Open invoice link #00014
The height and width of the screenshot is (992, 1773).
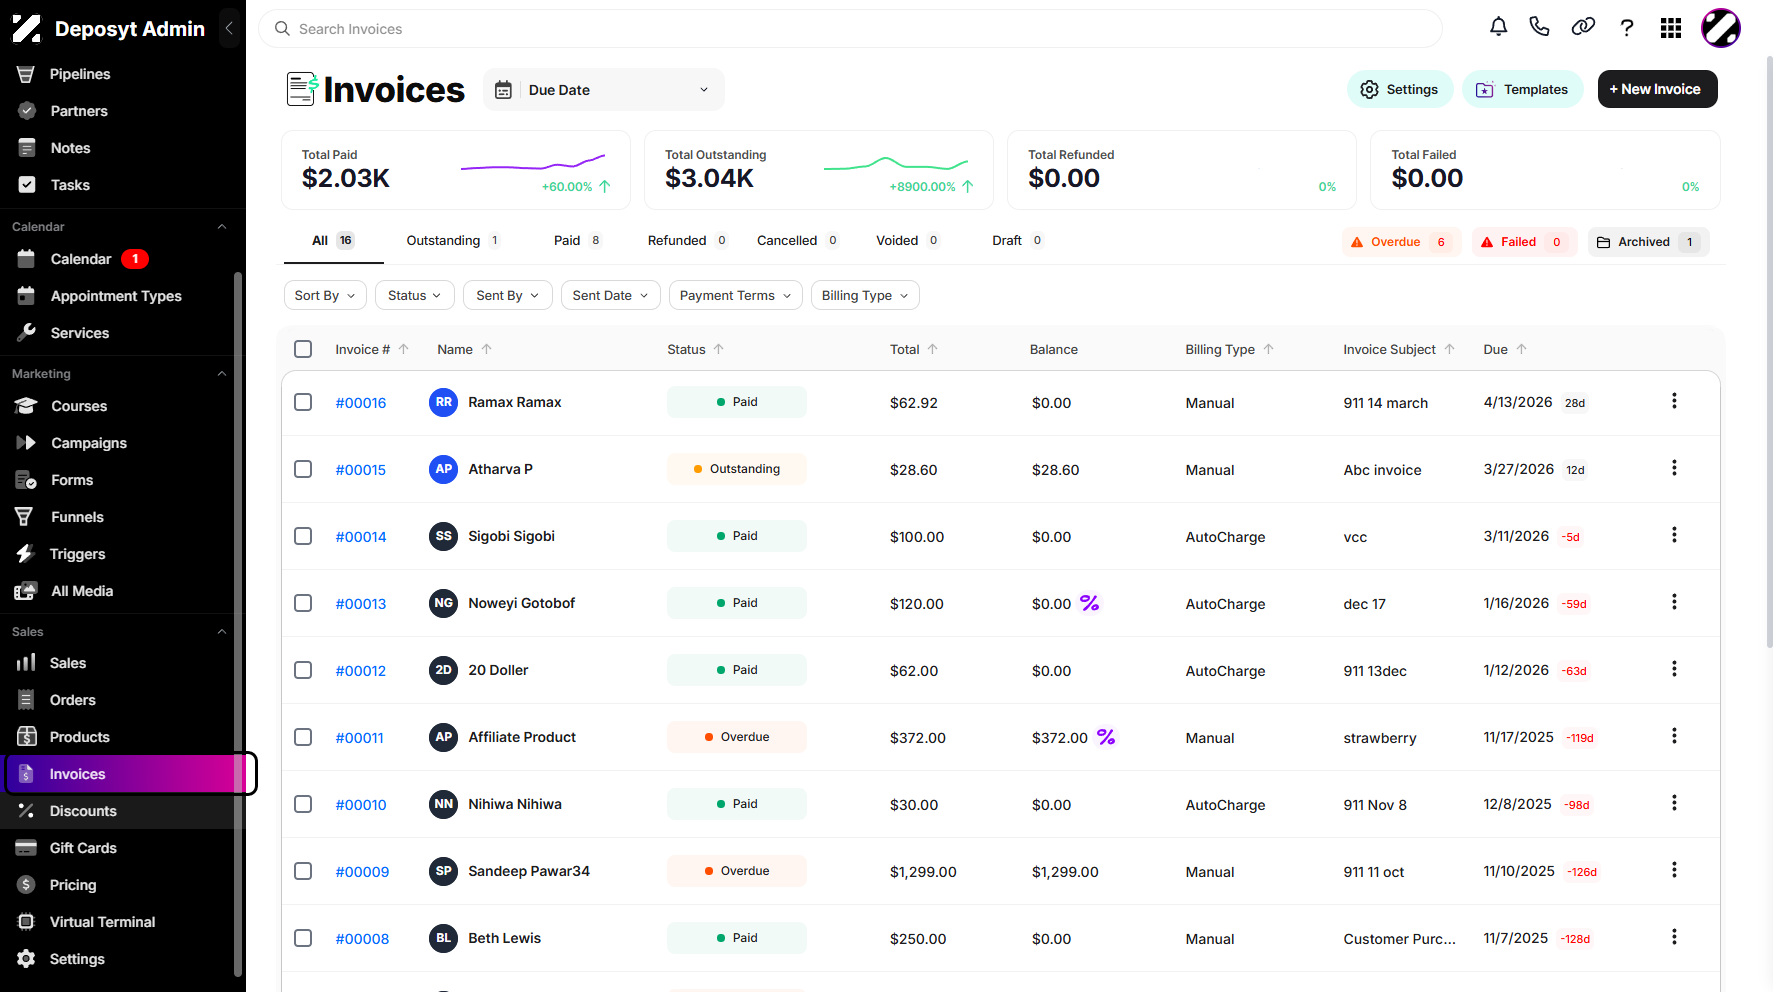(x=361, y=537)
